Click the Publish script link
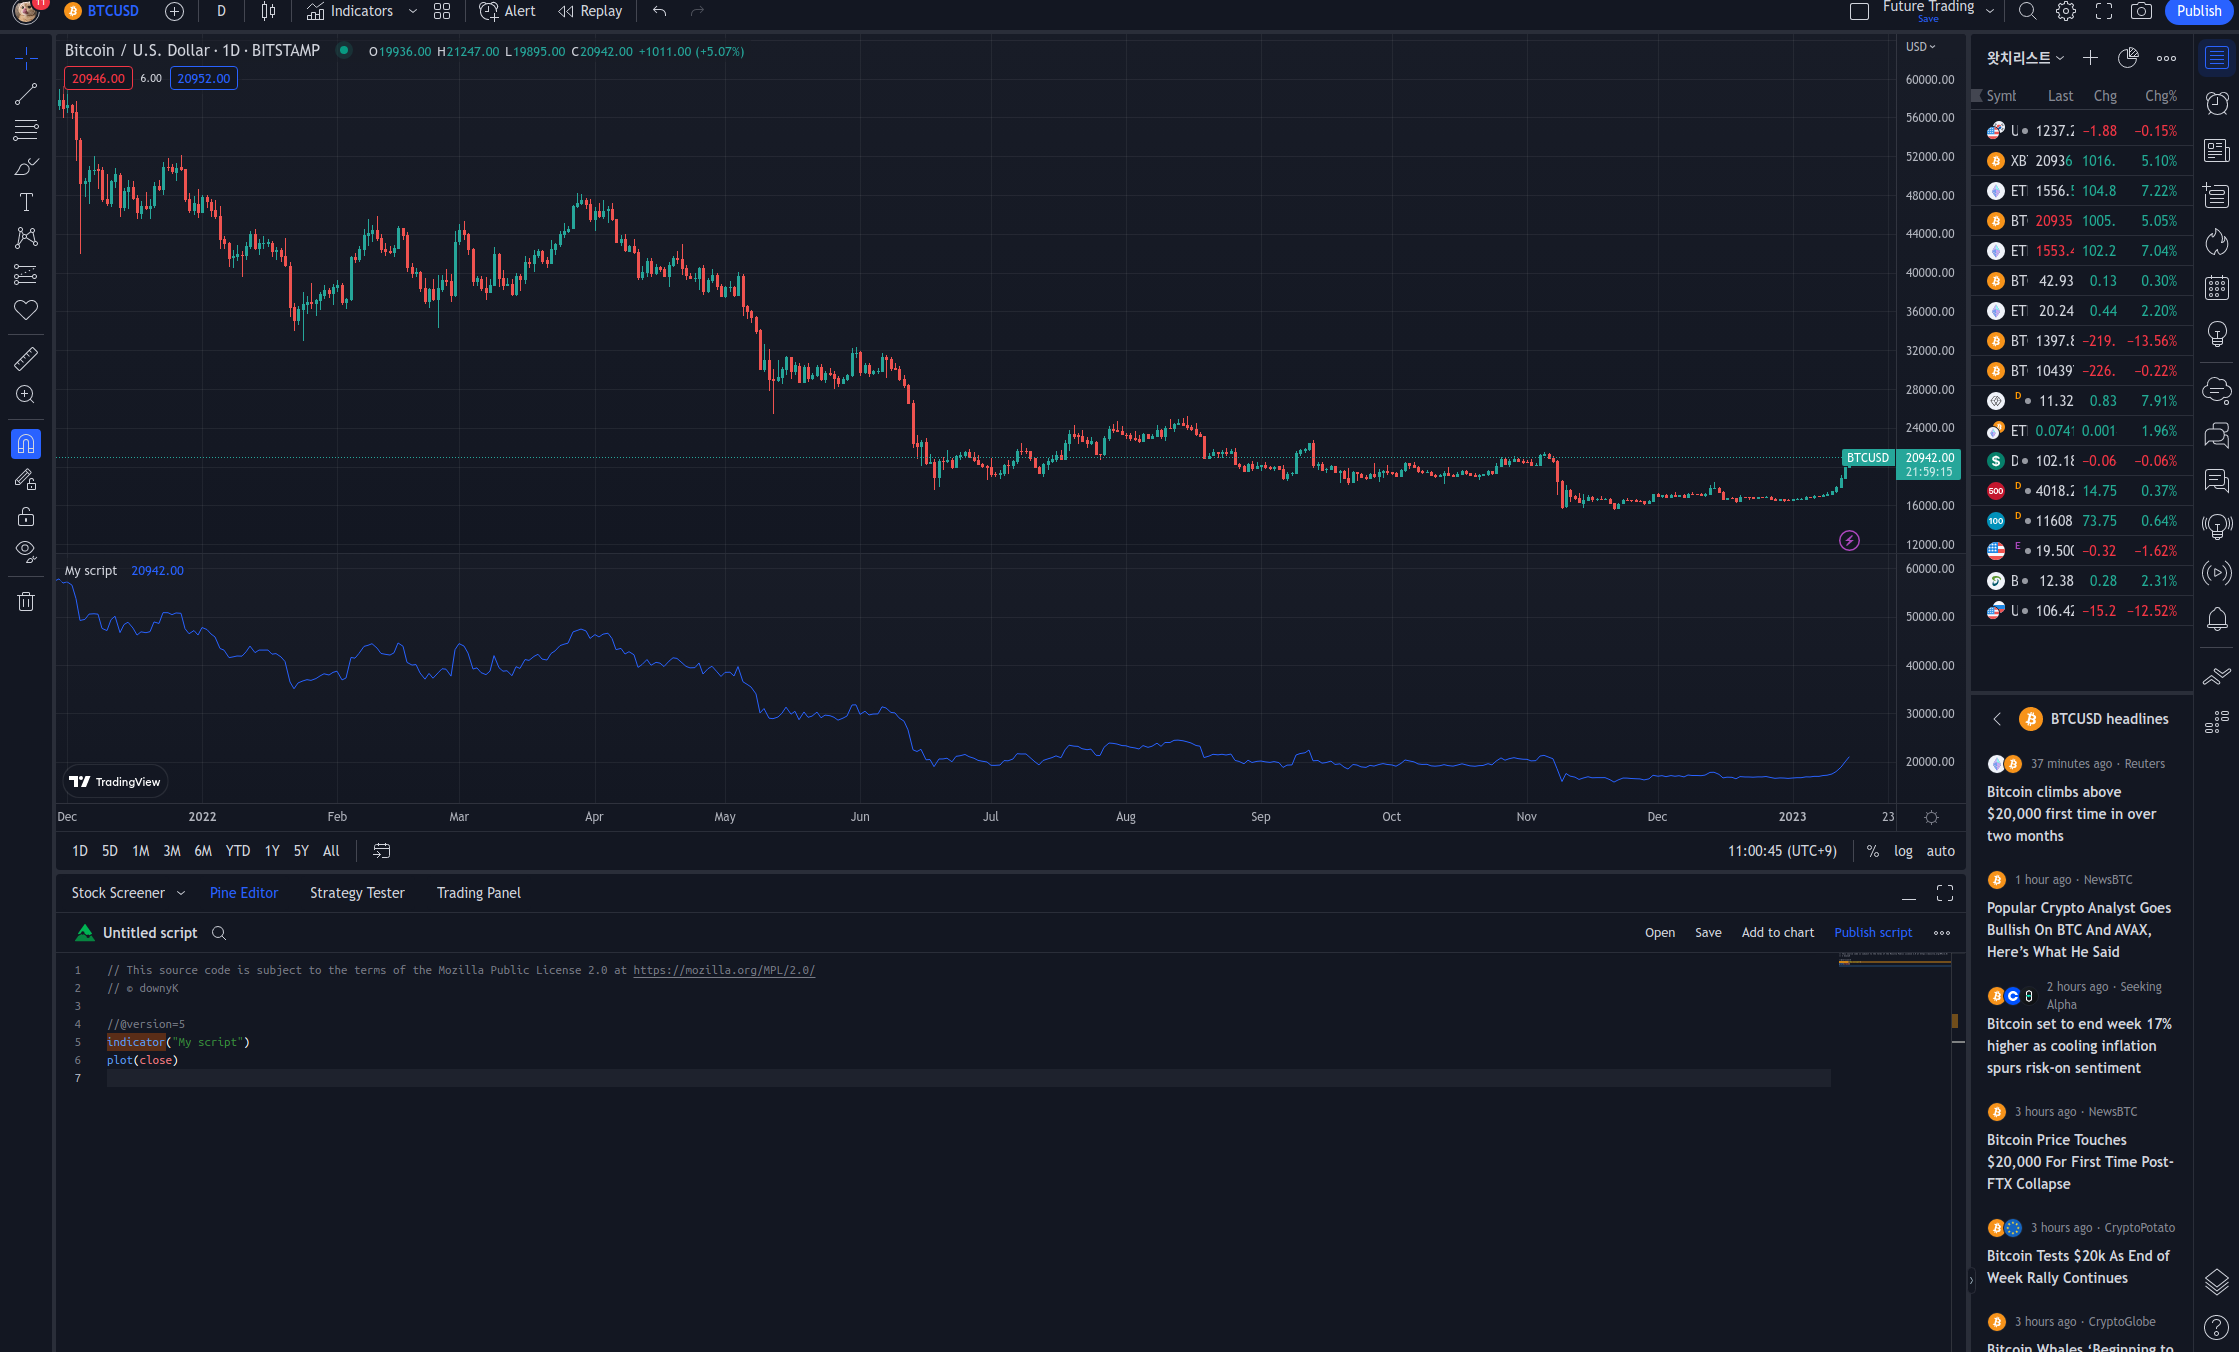The height and width of the screenshot is (1352, 2239). tap(1872, 932)
